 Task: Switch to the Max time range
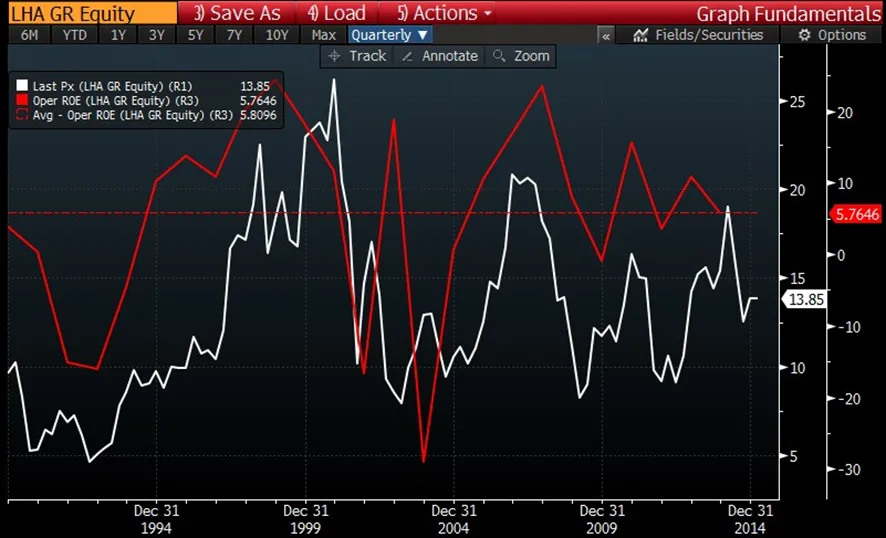click(x=323, y=35)
